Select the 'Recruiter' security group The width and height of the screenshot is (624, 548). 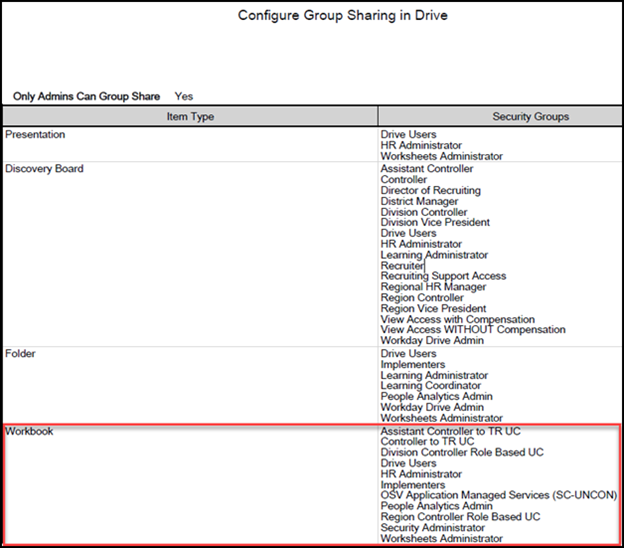[402, 265]
